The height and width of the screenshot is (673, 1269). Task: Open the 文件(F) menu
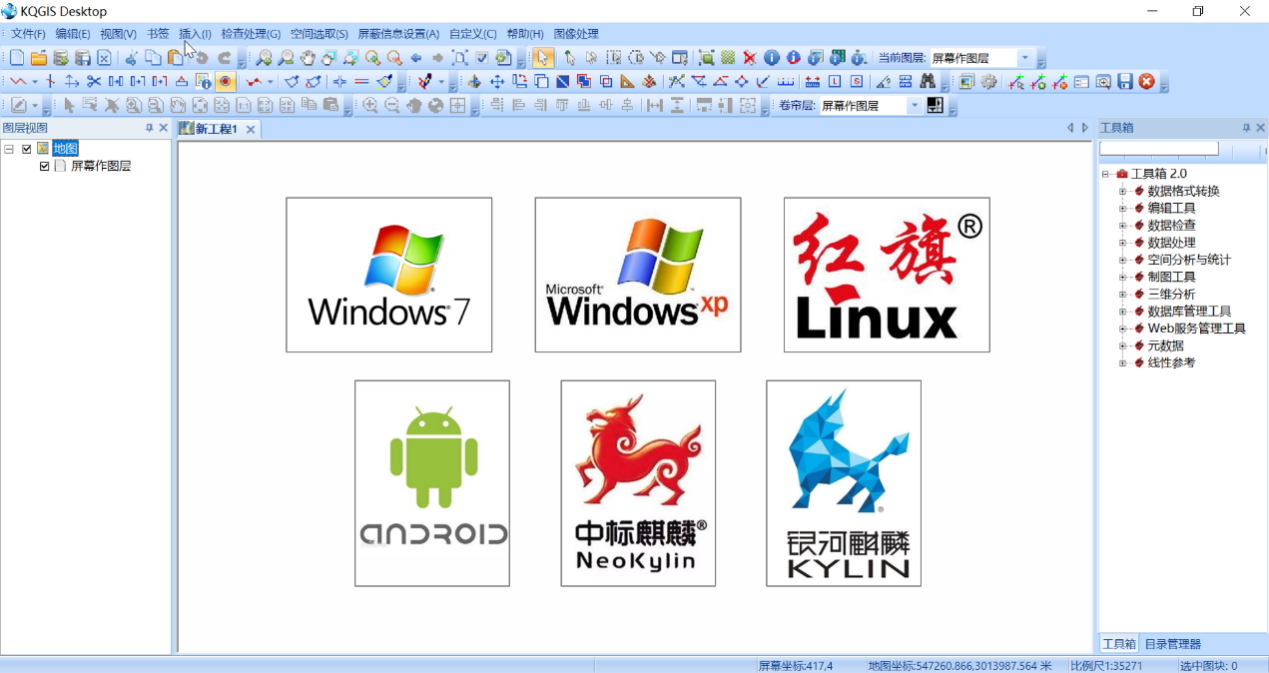28,34
